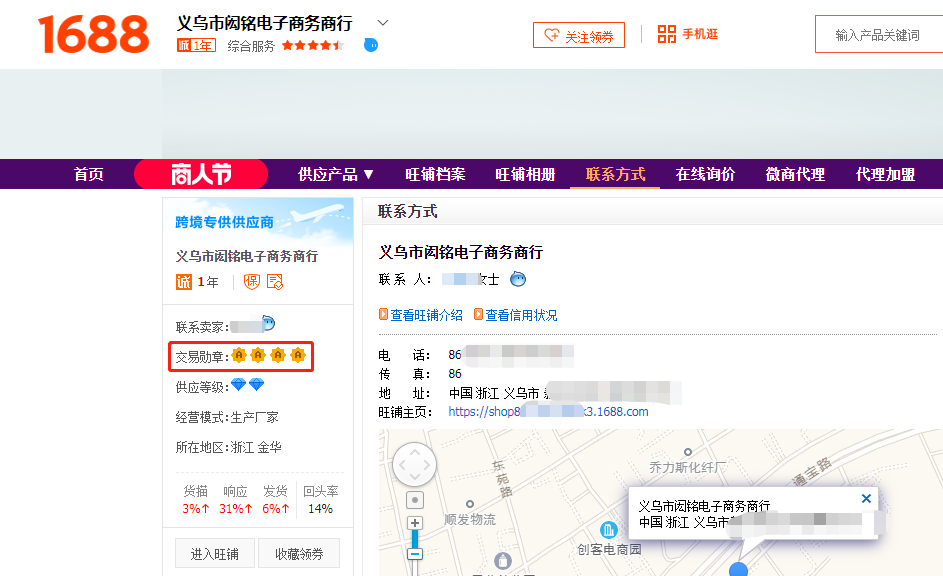Click the map pan direction control

(414, 464)
